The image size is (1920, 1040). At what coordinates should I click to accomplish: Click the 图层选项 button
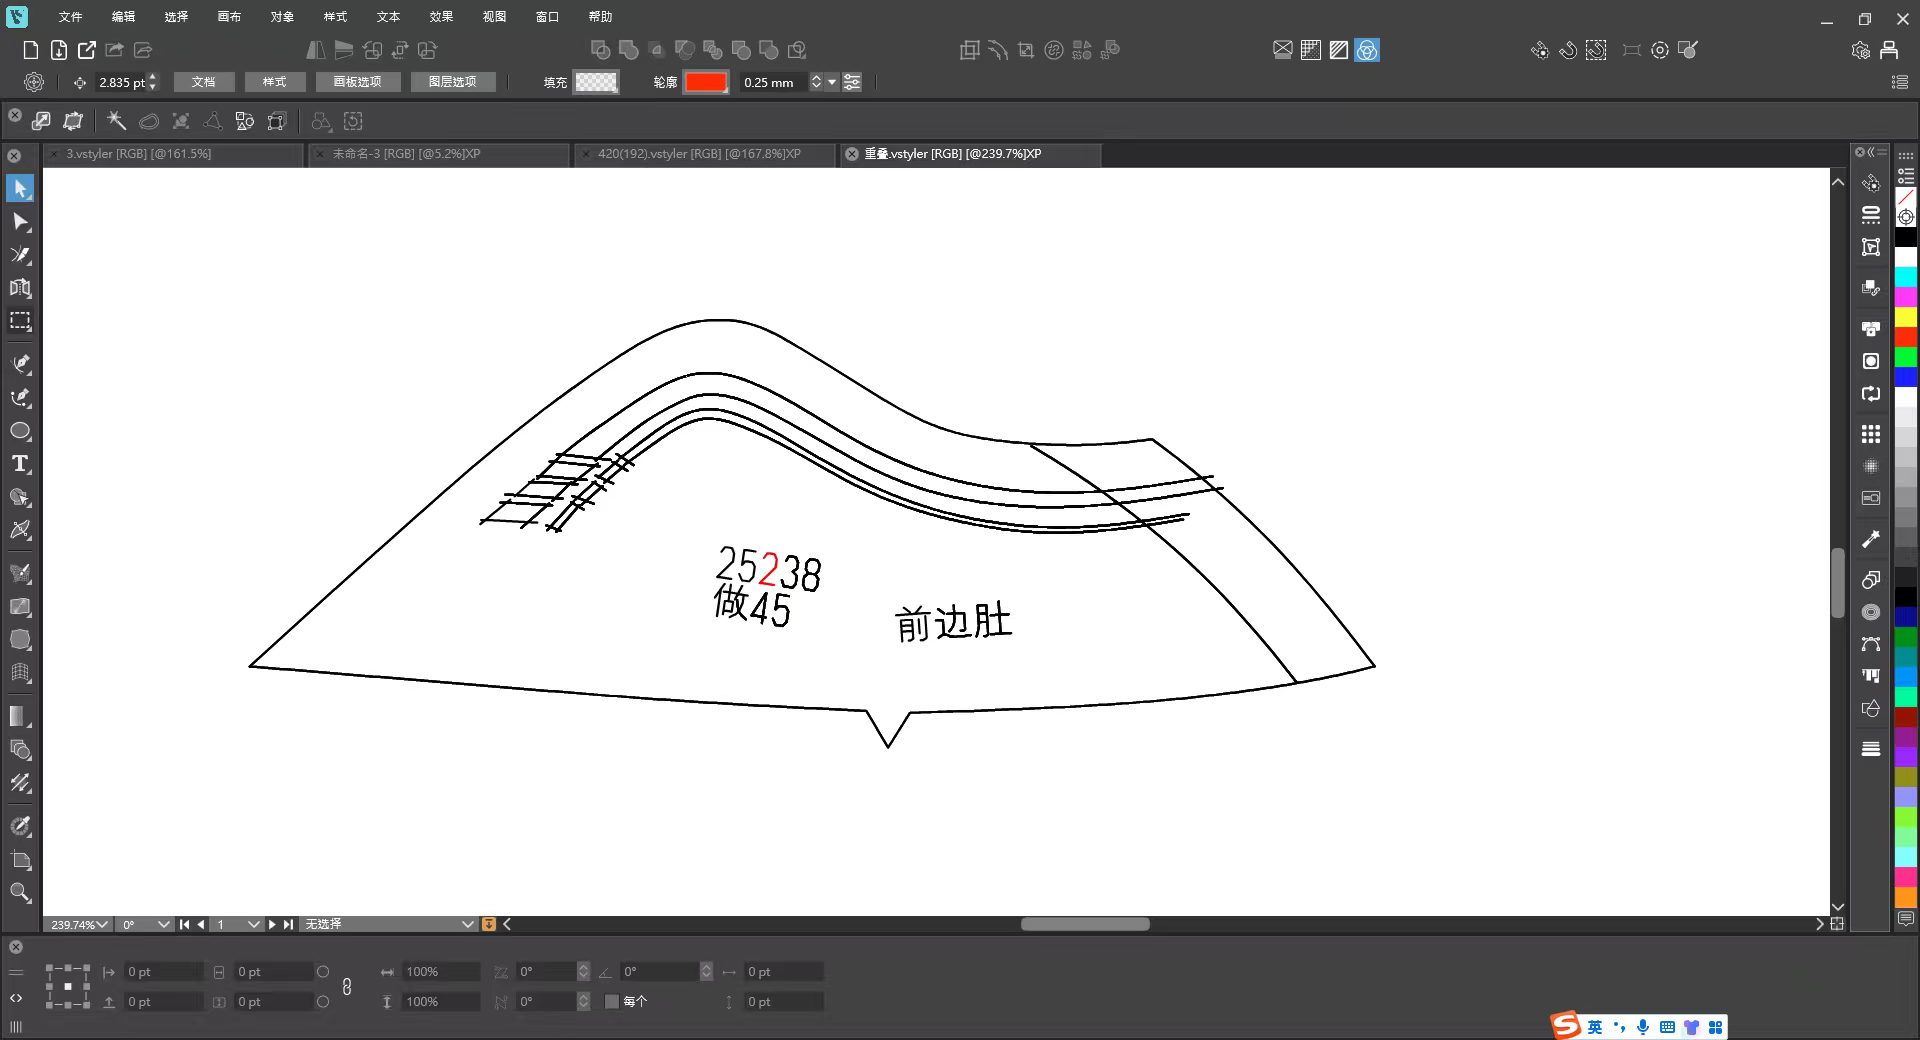click(x=452, y=82)
